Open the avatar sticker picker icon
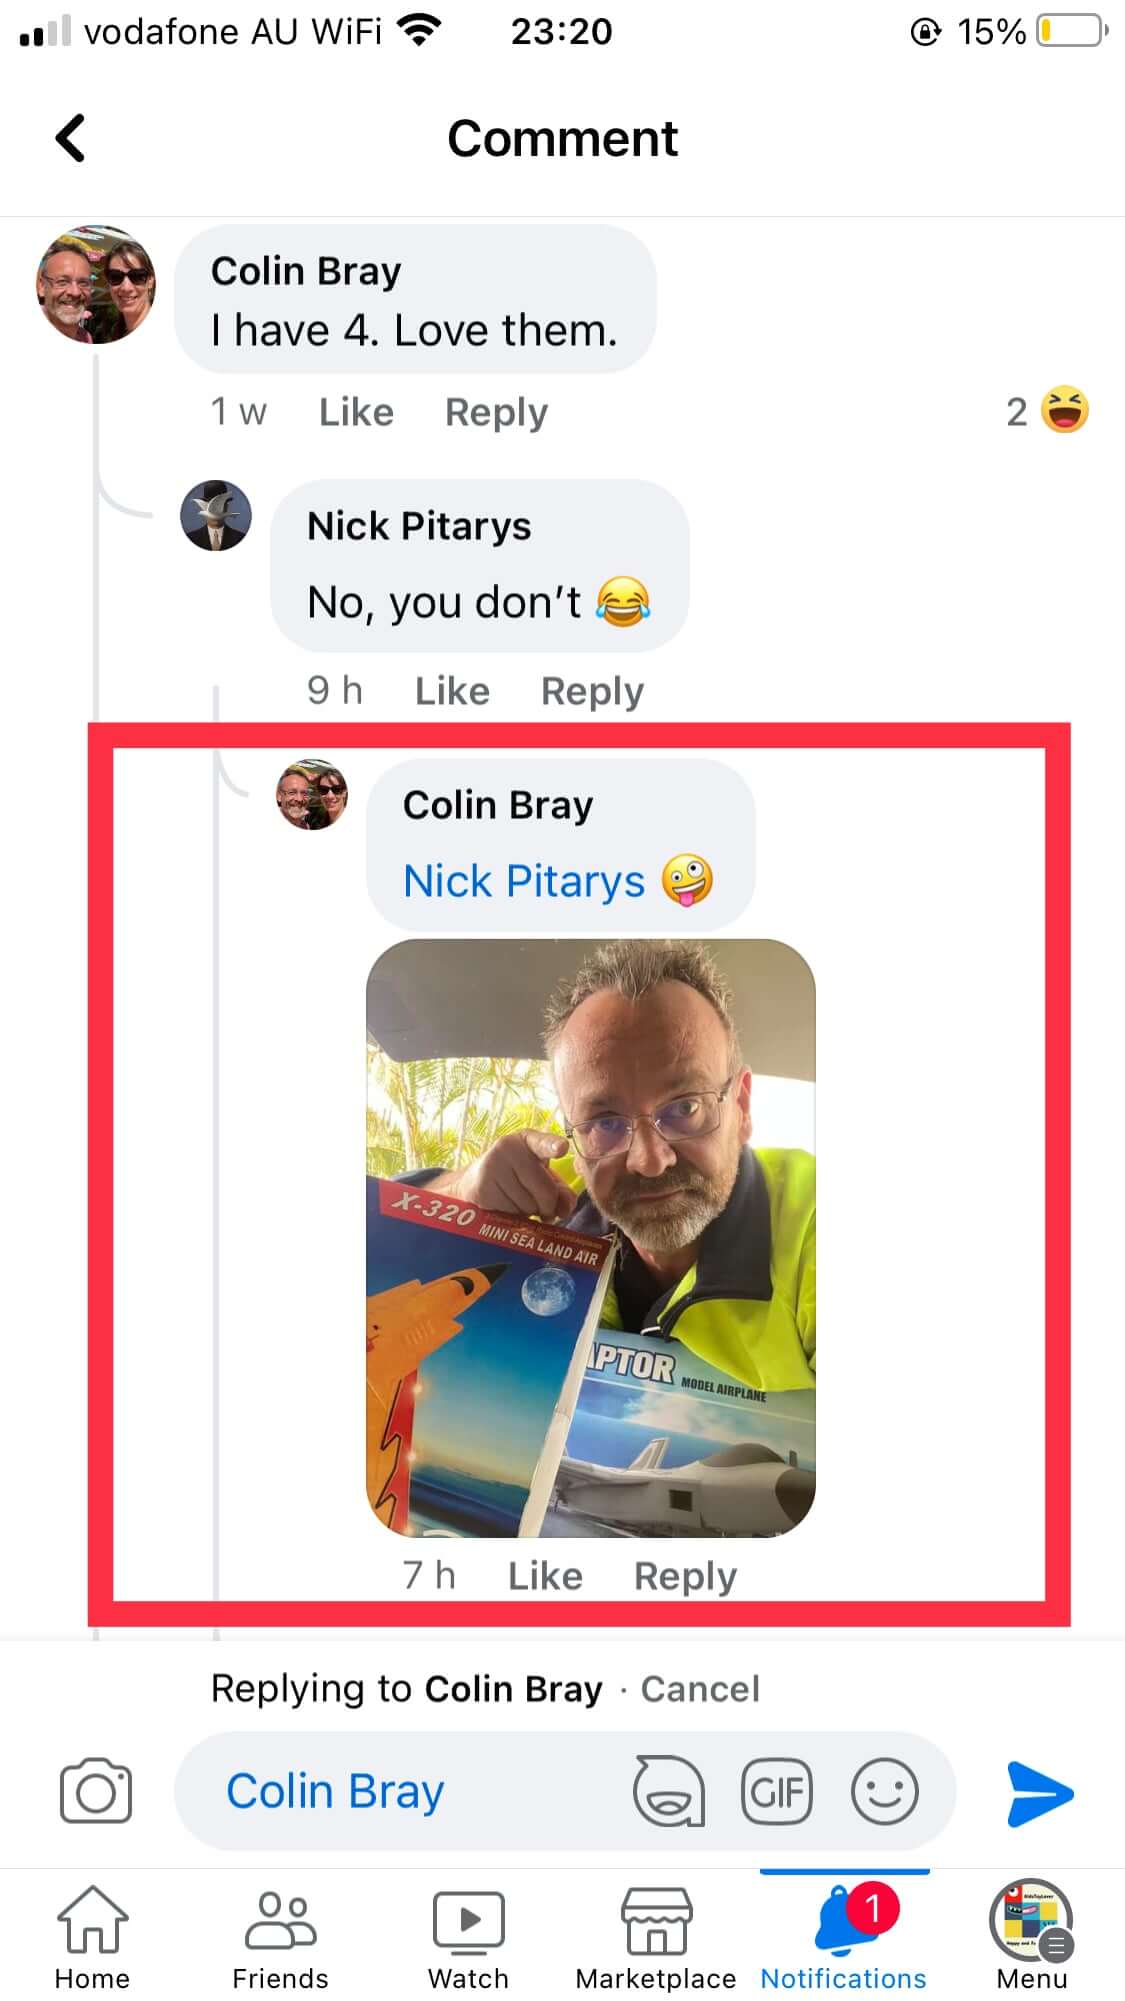This screenshot has width=1125, height=2001. tap(668, 1791)
